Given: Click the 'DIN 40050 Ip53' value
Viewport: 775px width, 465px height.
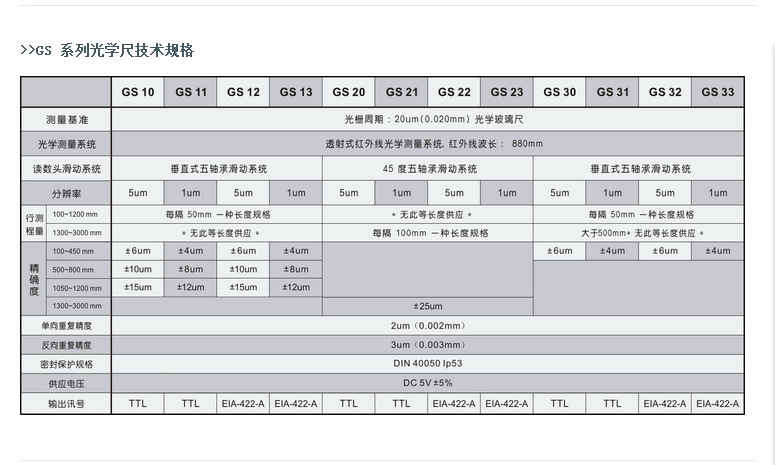Looking at the screenshot, I should click(428, 364).
